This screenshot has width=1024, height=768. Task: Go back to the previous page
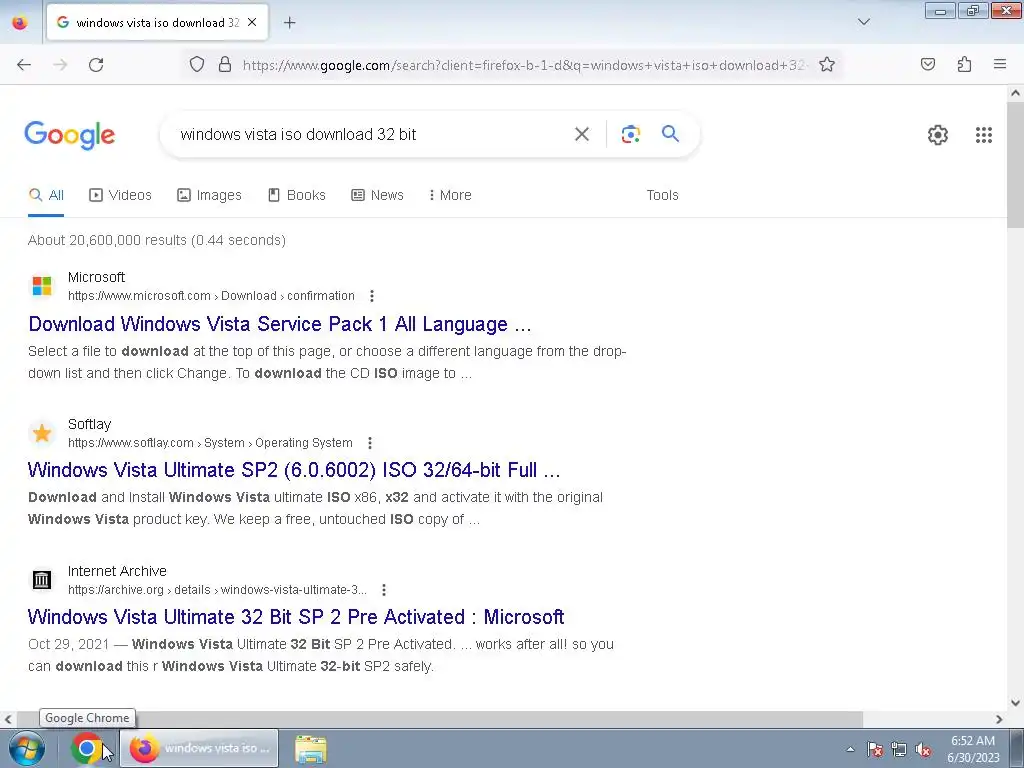tap(24, 65)
